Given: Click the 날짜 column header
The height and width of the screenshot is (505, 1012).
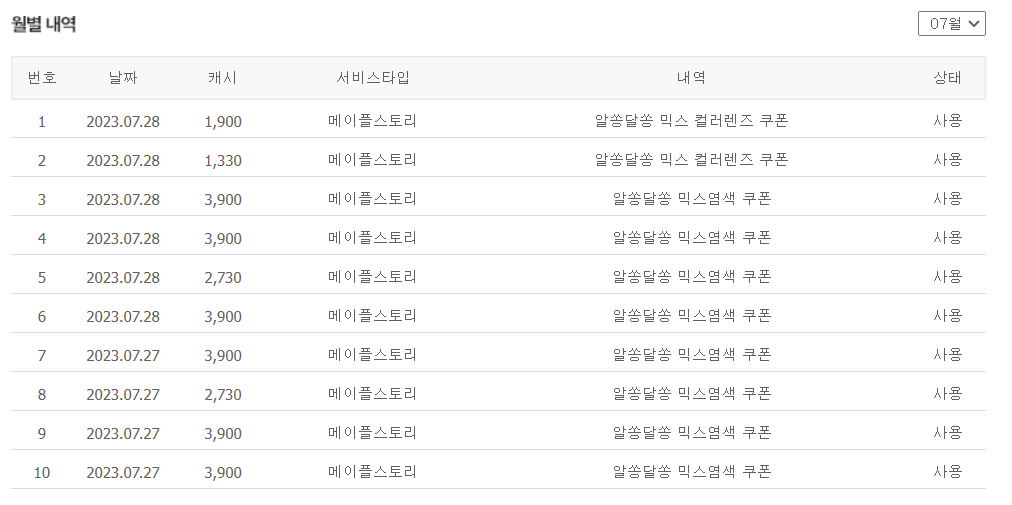Looking at the screenshot, I should tap(122, 78).
